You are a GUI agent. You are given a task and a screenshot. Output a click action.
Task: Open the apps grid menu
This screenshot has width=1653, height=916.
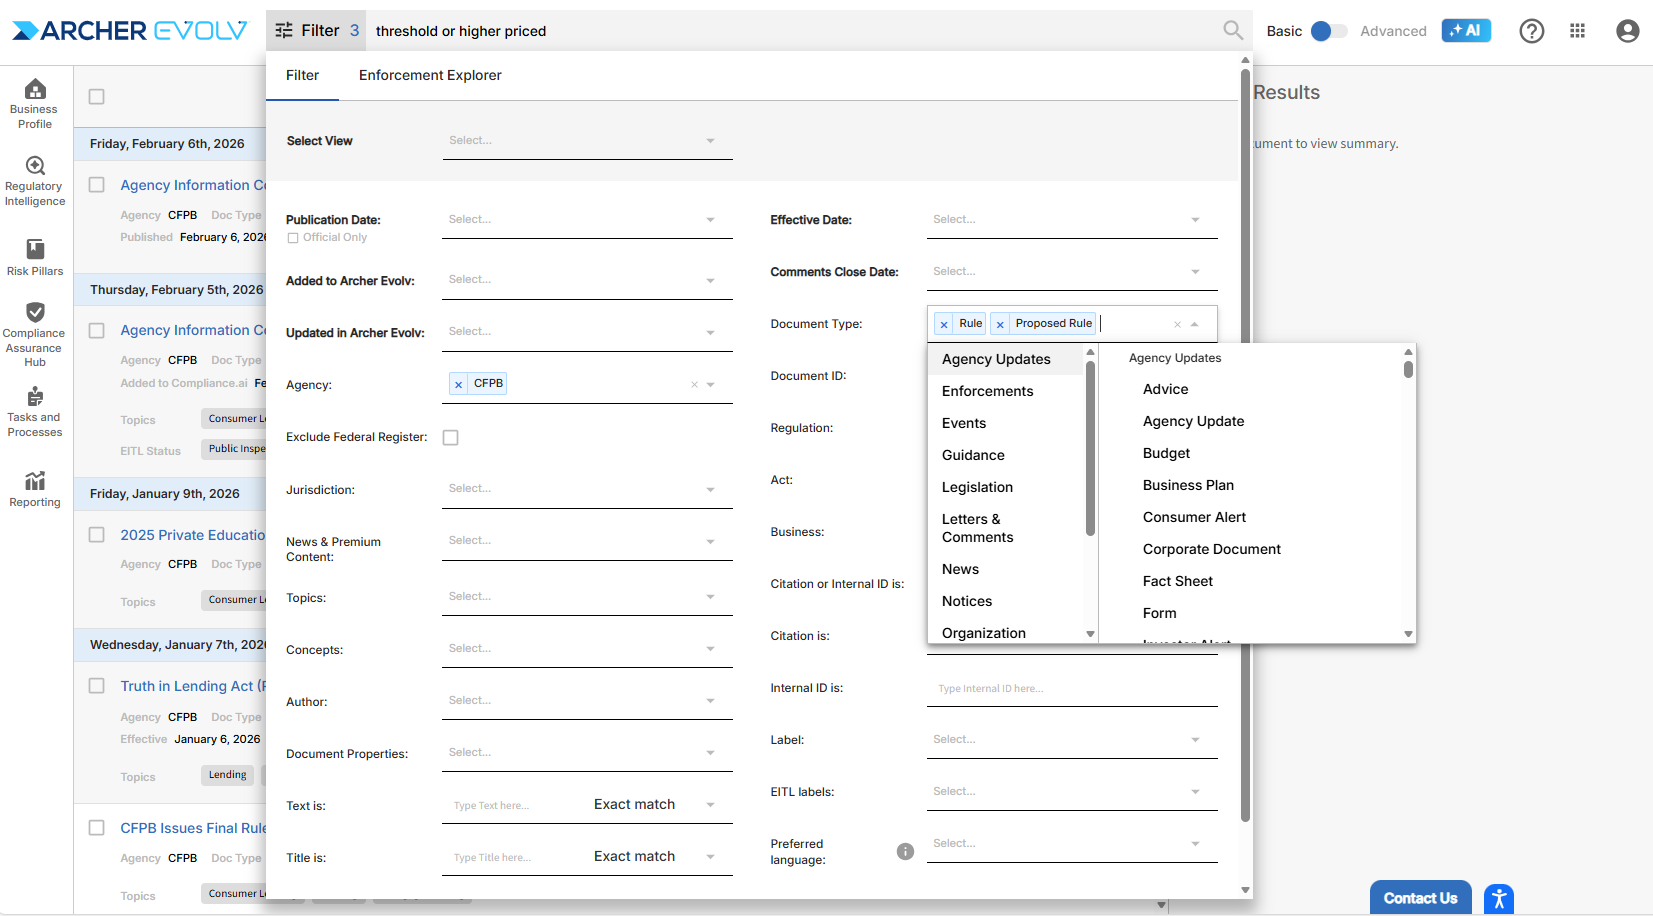(1577, 31)
